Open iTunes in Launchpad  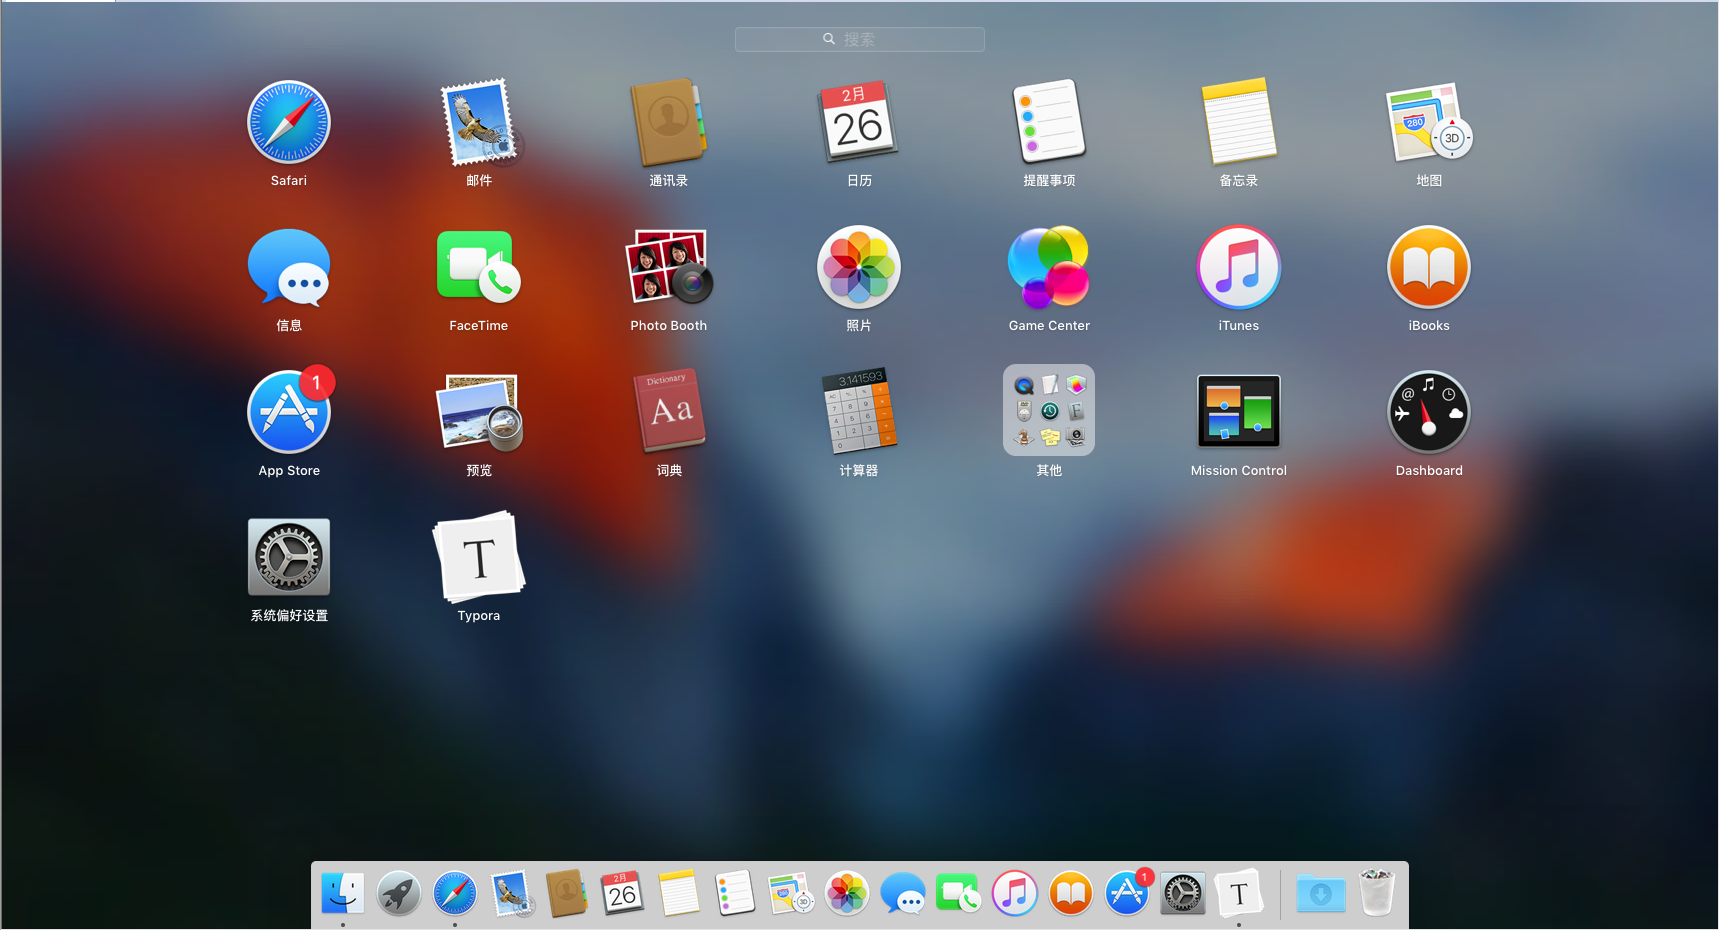point(1239,267)
